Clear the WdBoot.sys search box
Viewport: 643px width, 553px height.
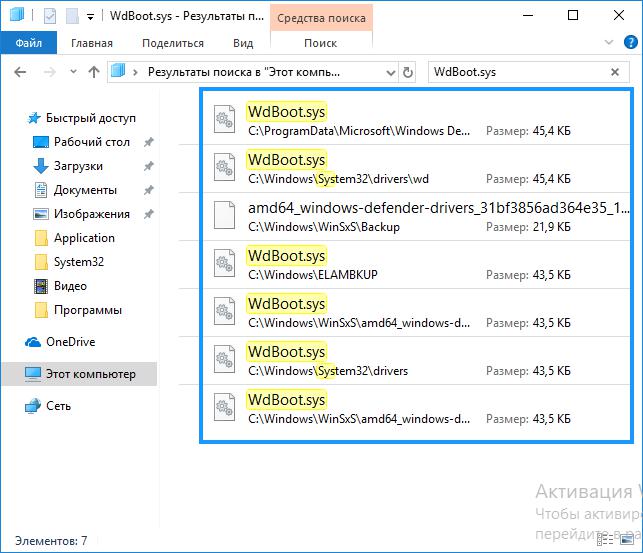coord(615,72)
